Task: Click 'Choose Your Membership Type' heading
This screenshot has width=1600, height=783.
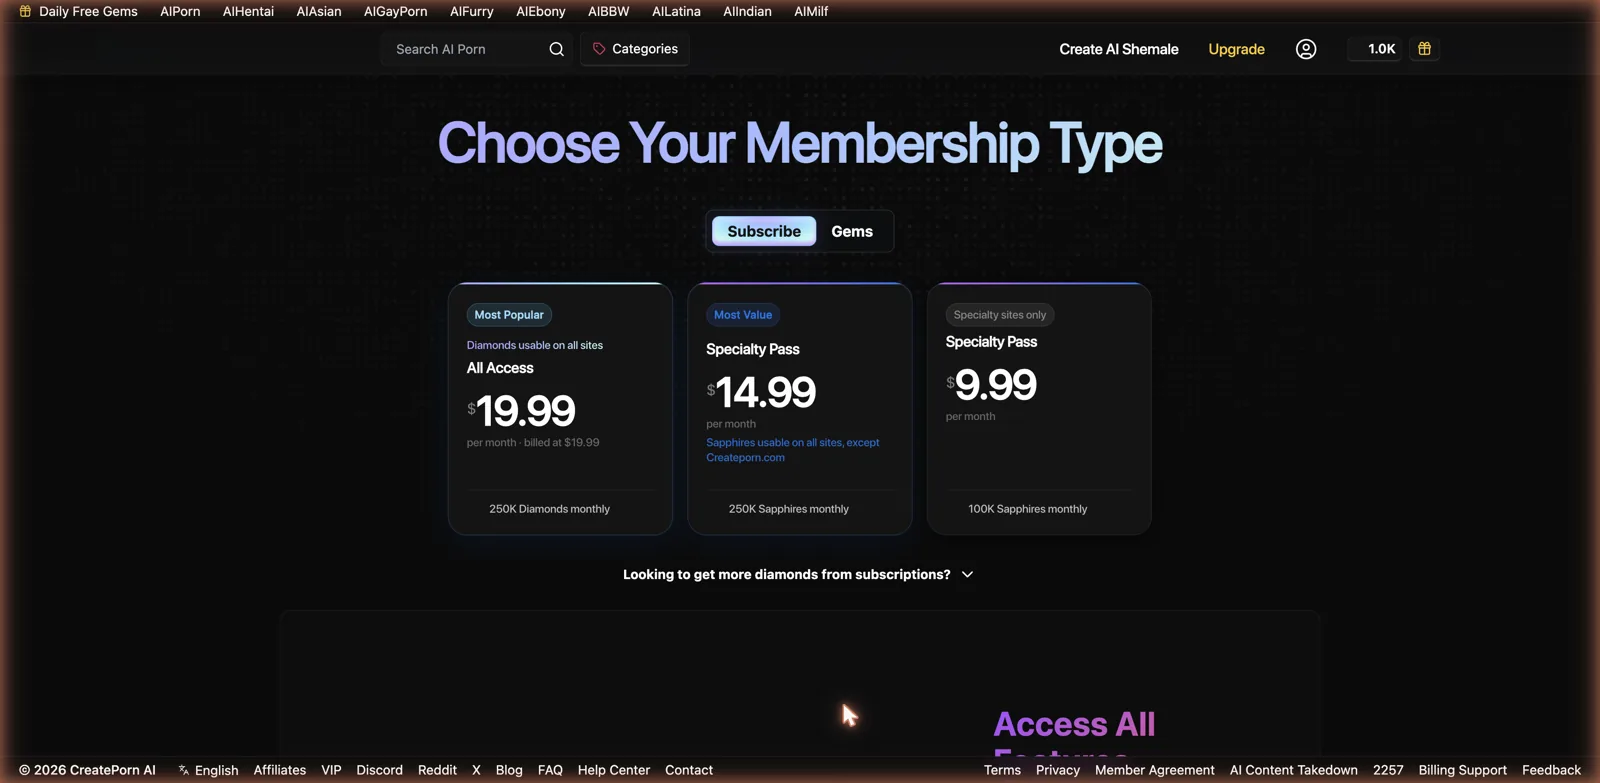Action: coord(800,143)
